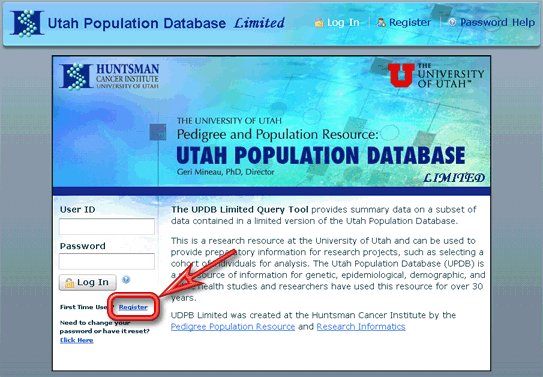Click the 'Password' label above the field
Viewport: 543px width, 377px height.
coord(83,246)
